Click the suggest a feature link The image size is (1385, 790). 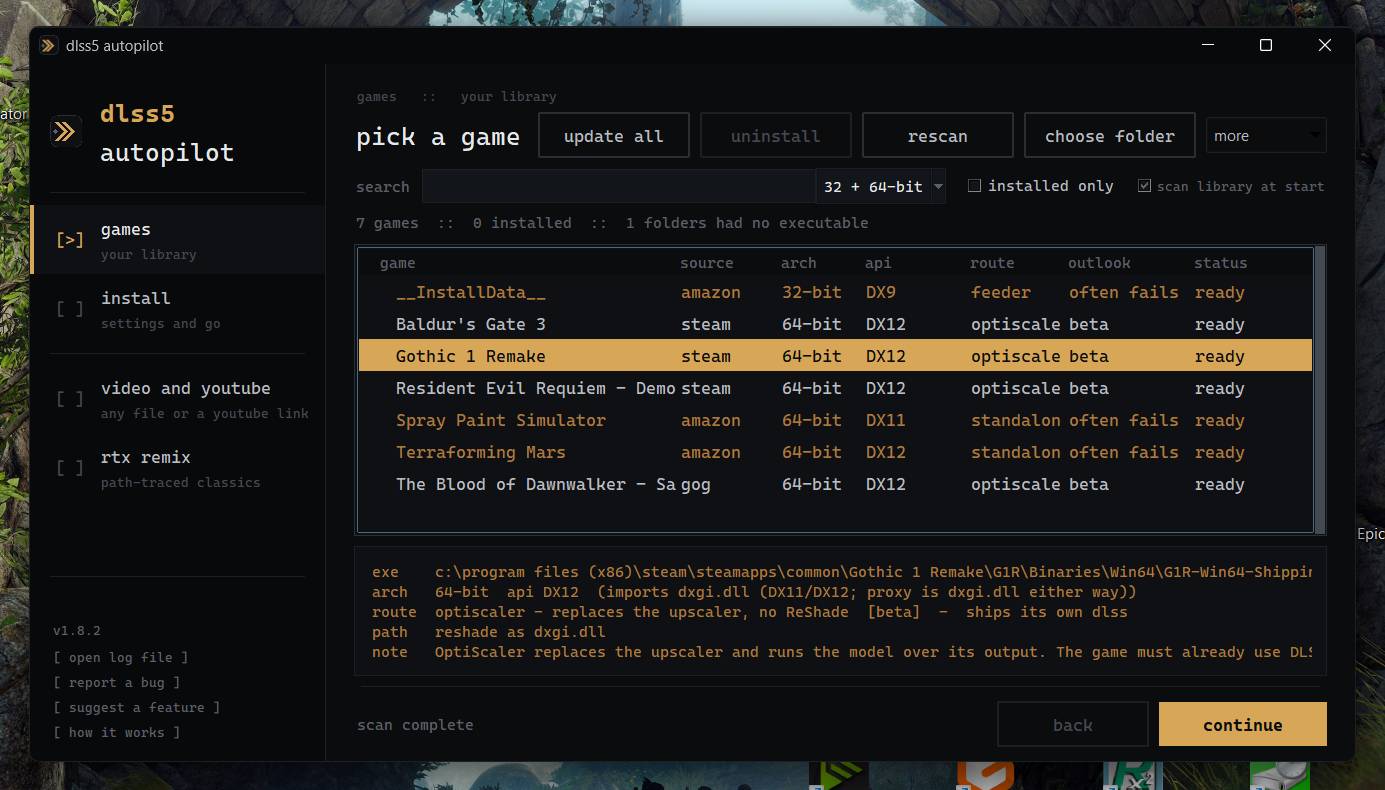(137, 707)
